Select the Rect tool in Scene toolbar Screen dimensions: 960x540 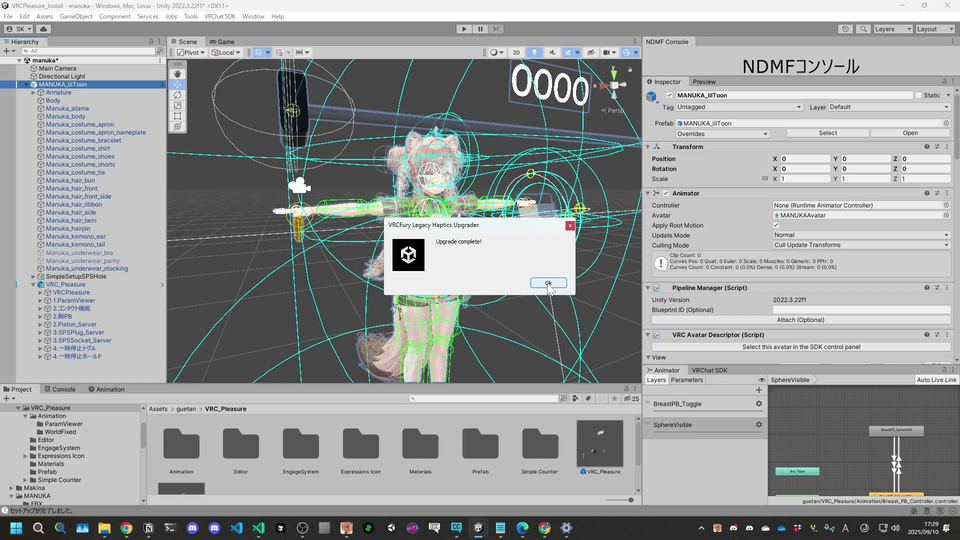[x=178, y=116]
